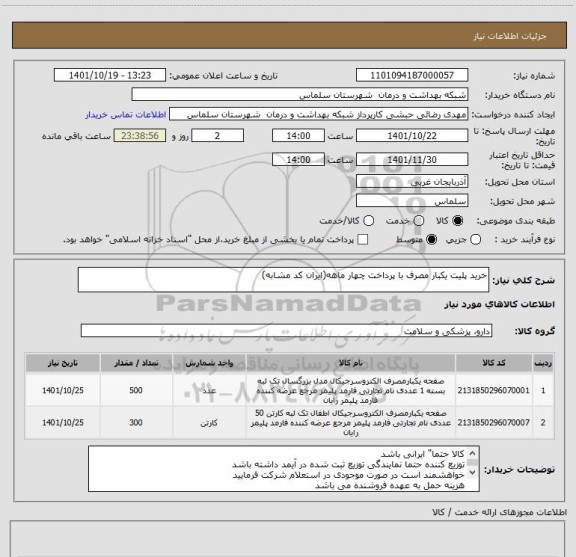Screen dimensions: 576x557
Task: Click the price validity time 14:00 field
Action: pyautogui.click(x=298, y=160)
